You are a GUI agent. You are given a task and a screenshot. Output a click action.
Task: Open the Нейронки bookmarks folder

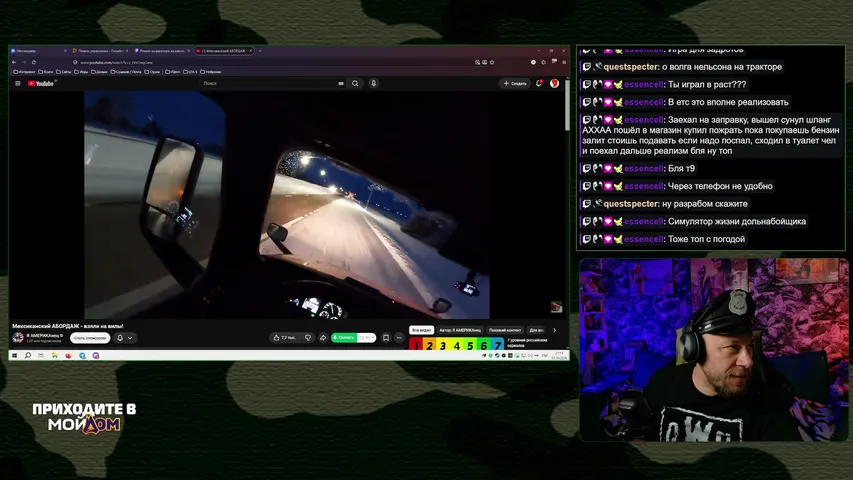211,72
